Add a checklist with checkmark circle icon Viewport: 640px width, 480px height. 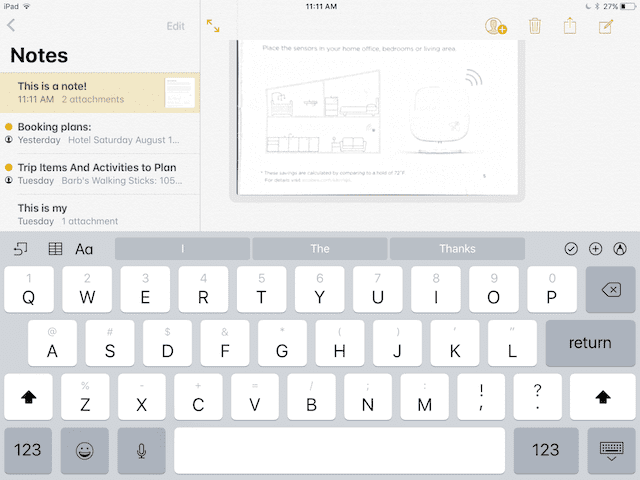tap(571, 249)
